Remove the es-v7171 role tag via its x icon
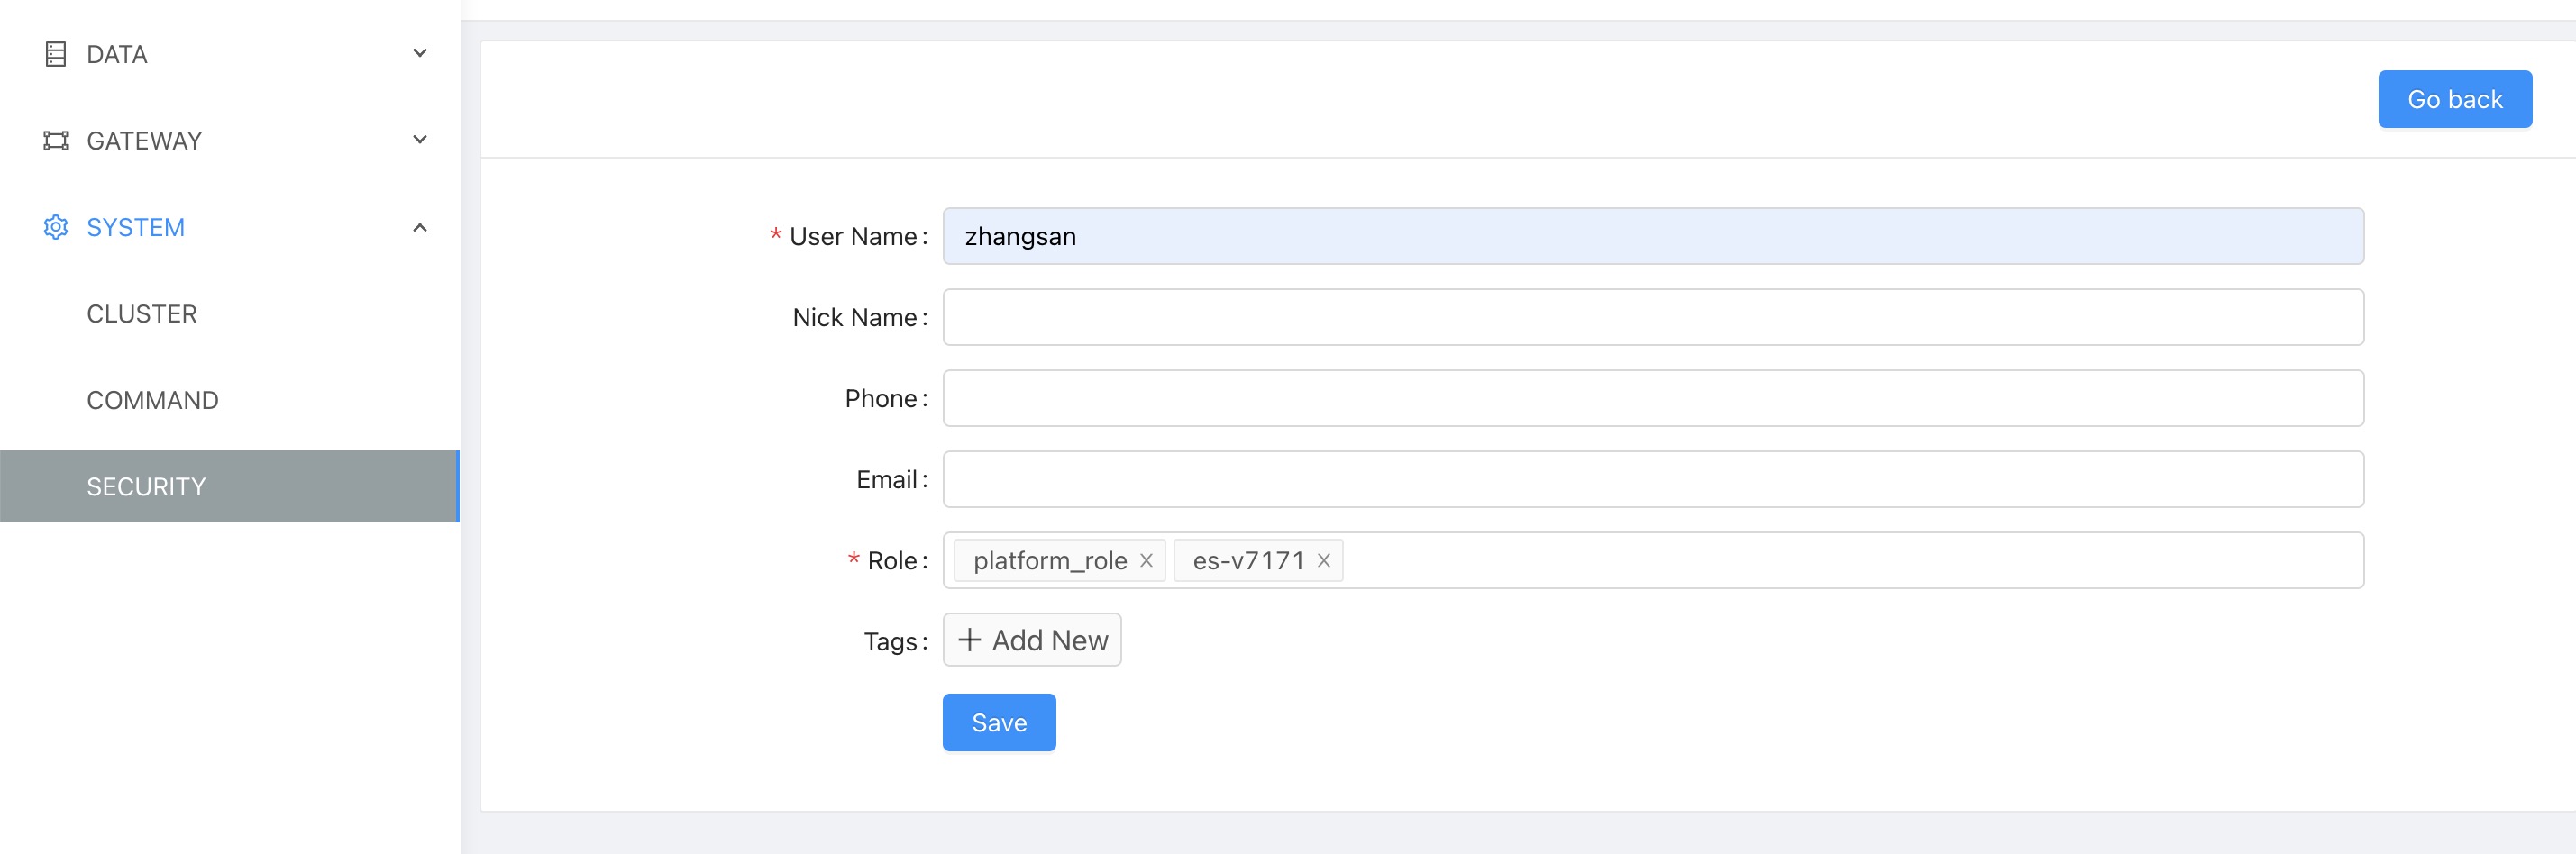Viewport: 2576px width, 854px height. pos(1322,561)
